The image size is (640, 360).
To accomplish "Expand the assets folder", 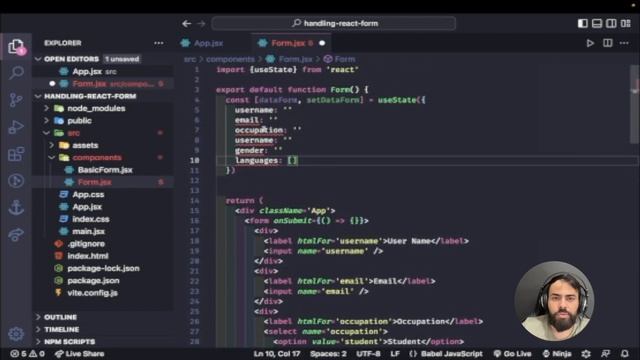I will (85, 145).
